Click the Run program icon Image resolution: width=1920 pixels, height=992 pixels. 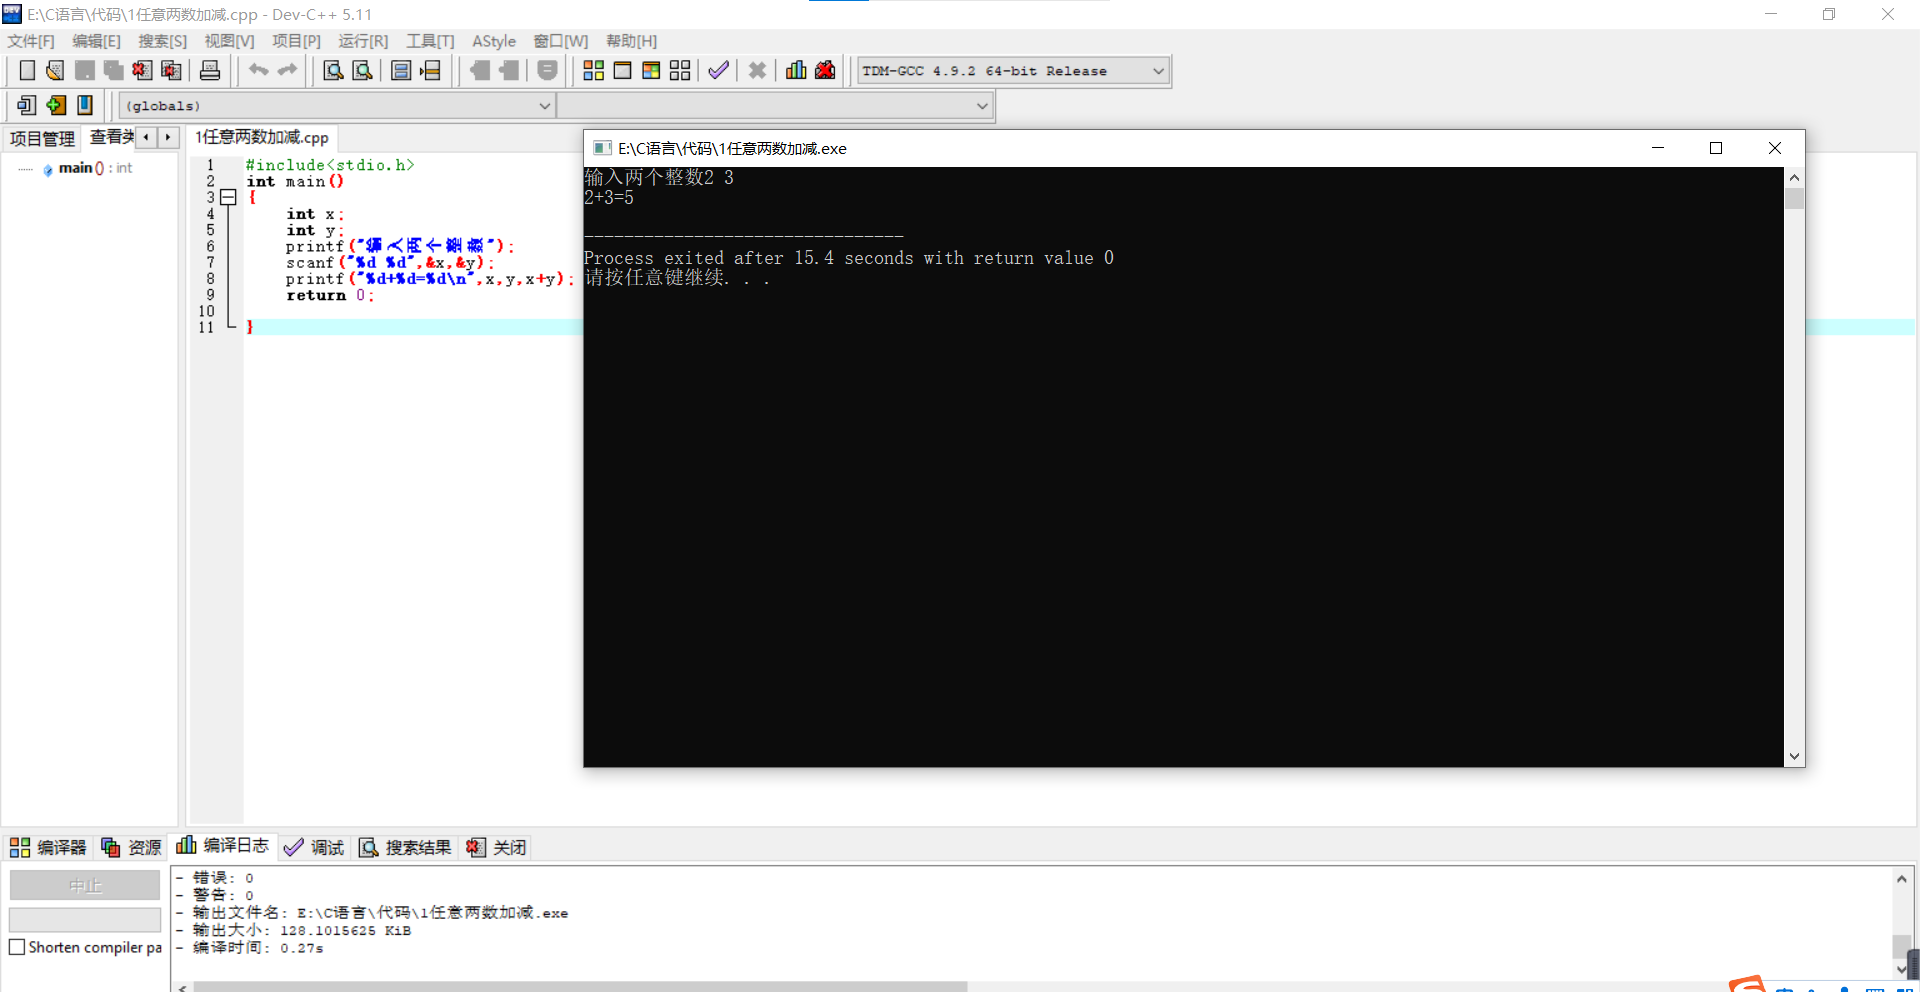(x=622, y=70)
